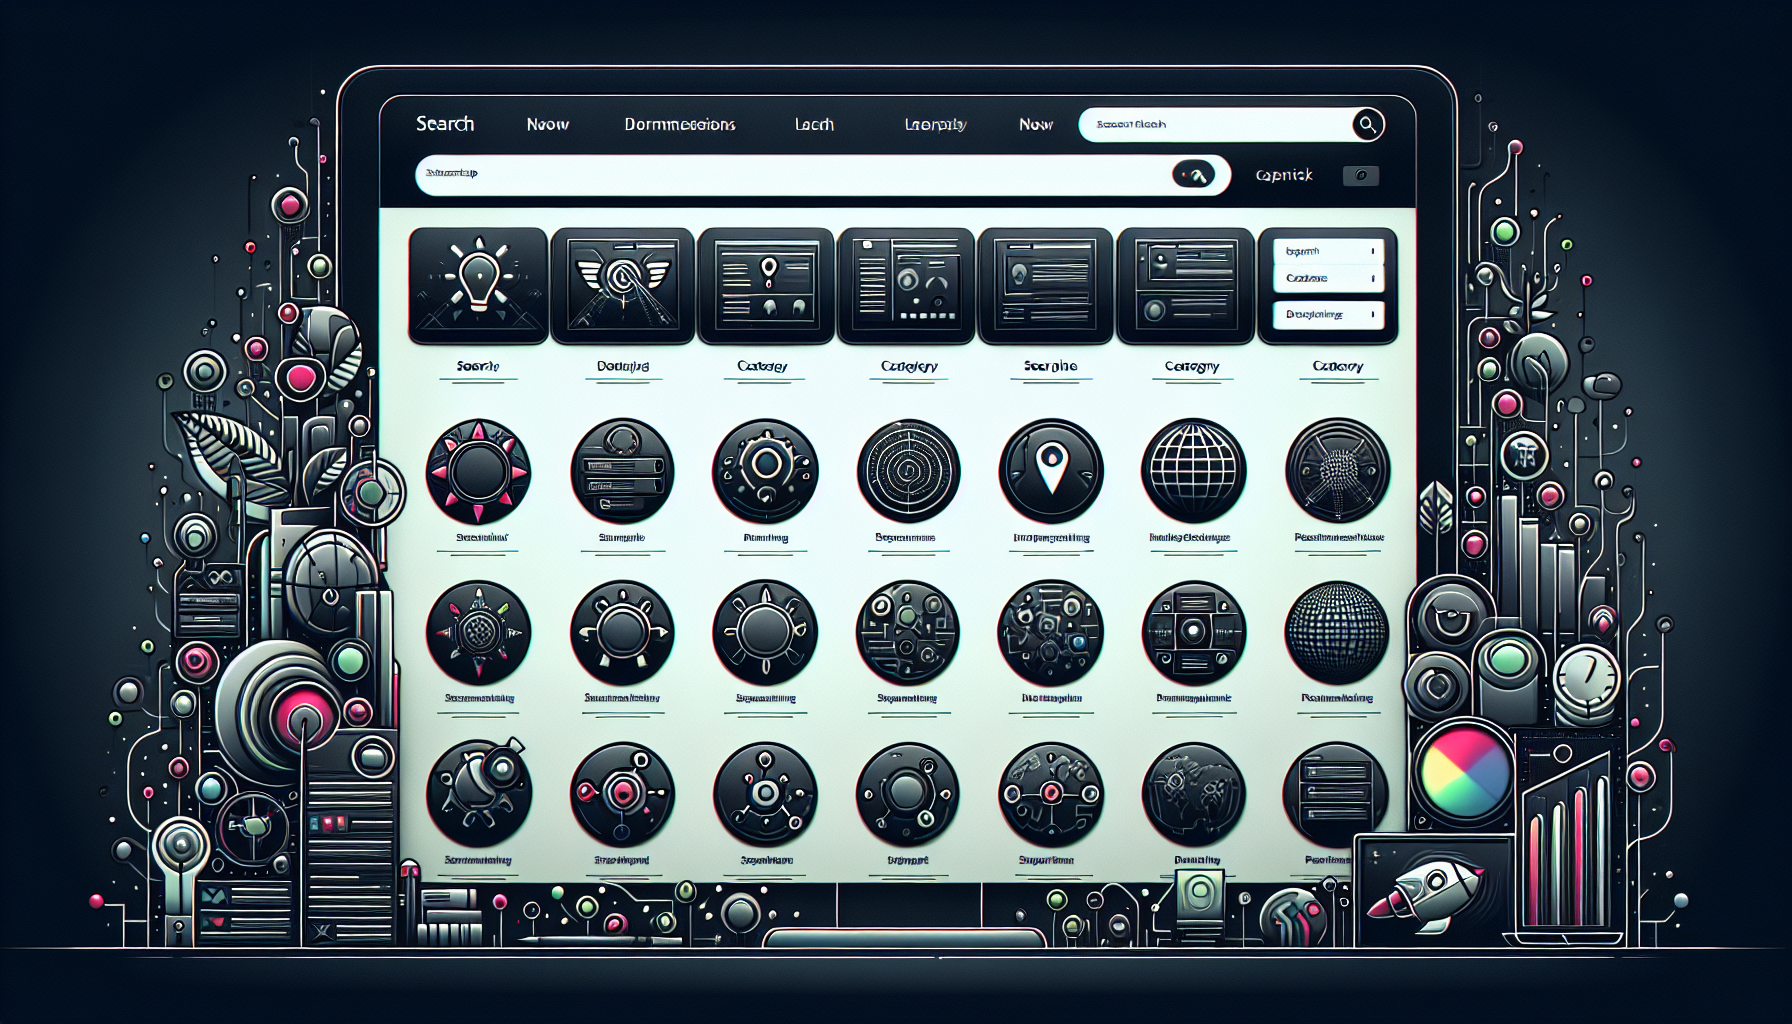Open the document with map pin thumbnail
Viewport: 1792px width, 1024px height.
[766, 286]
